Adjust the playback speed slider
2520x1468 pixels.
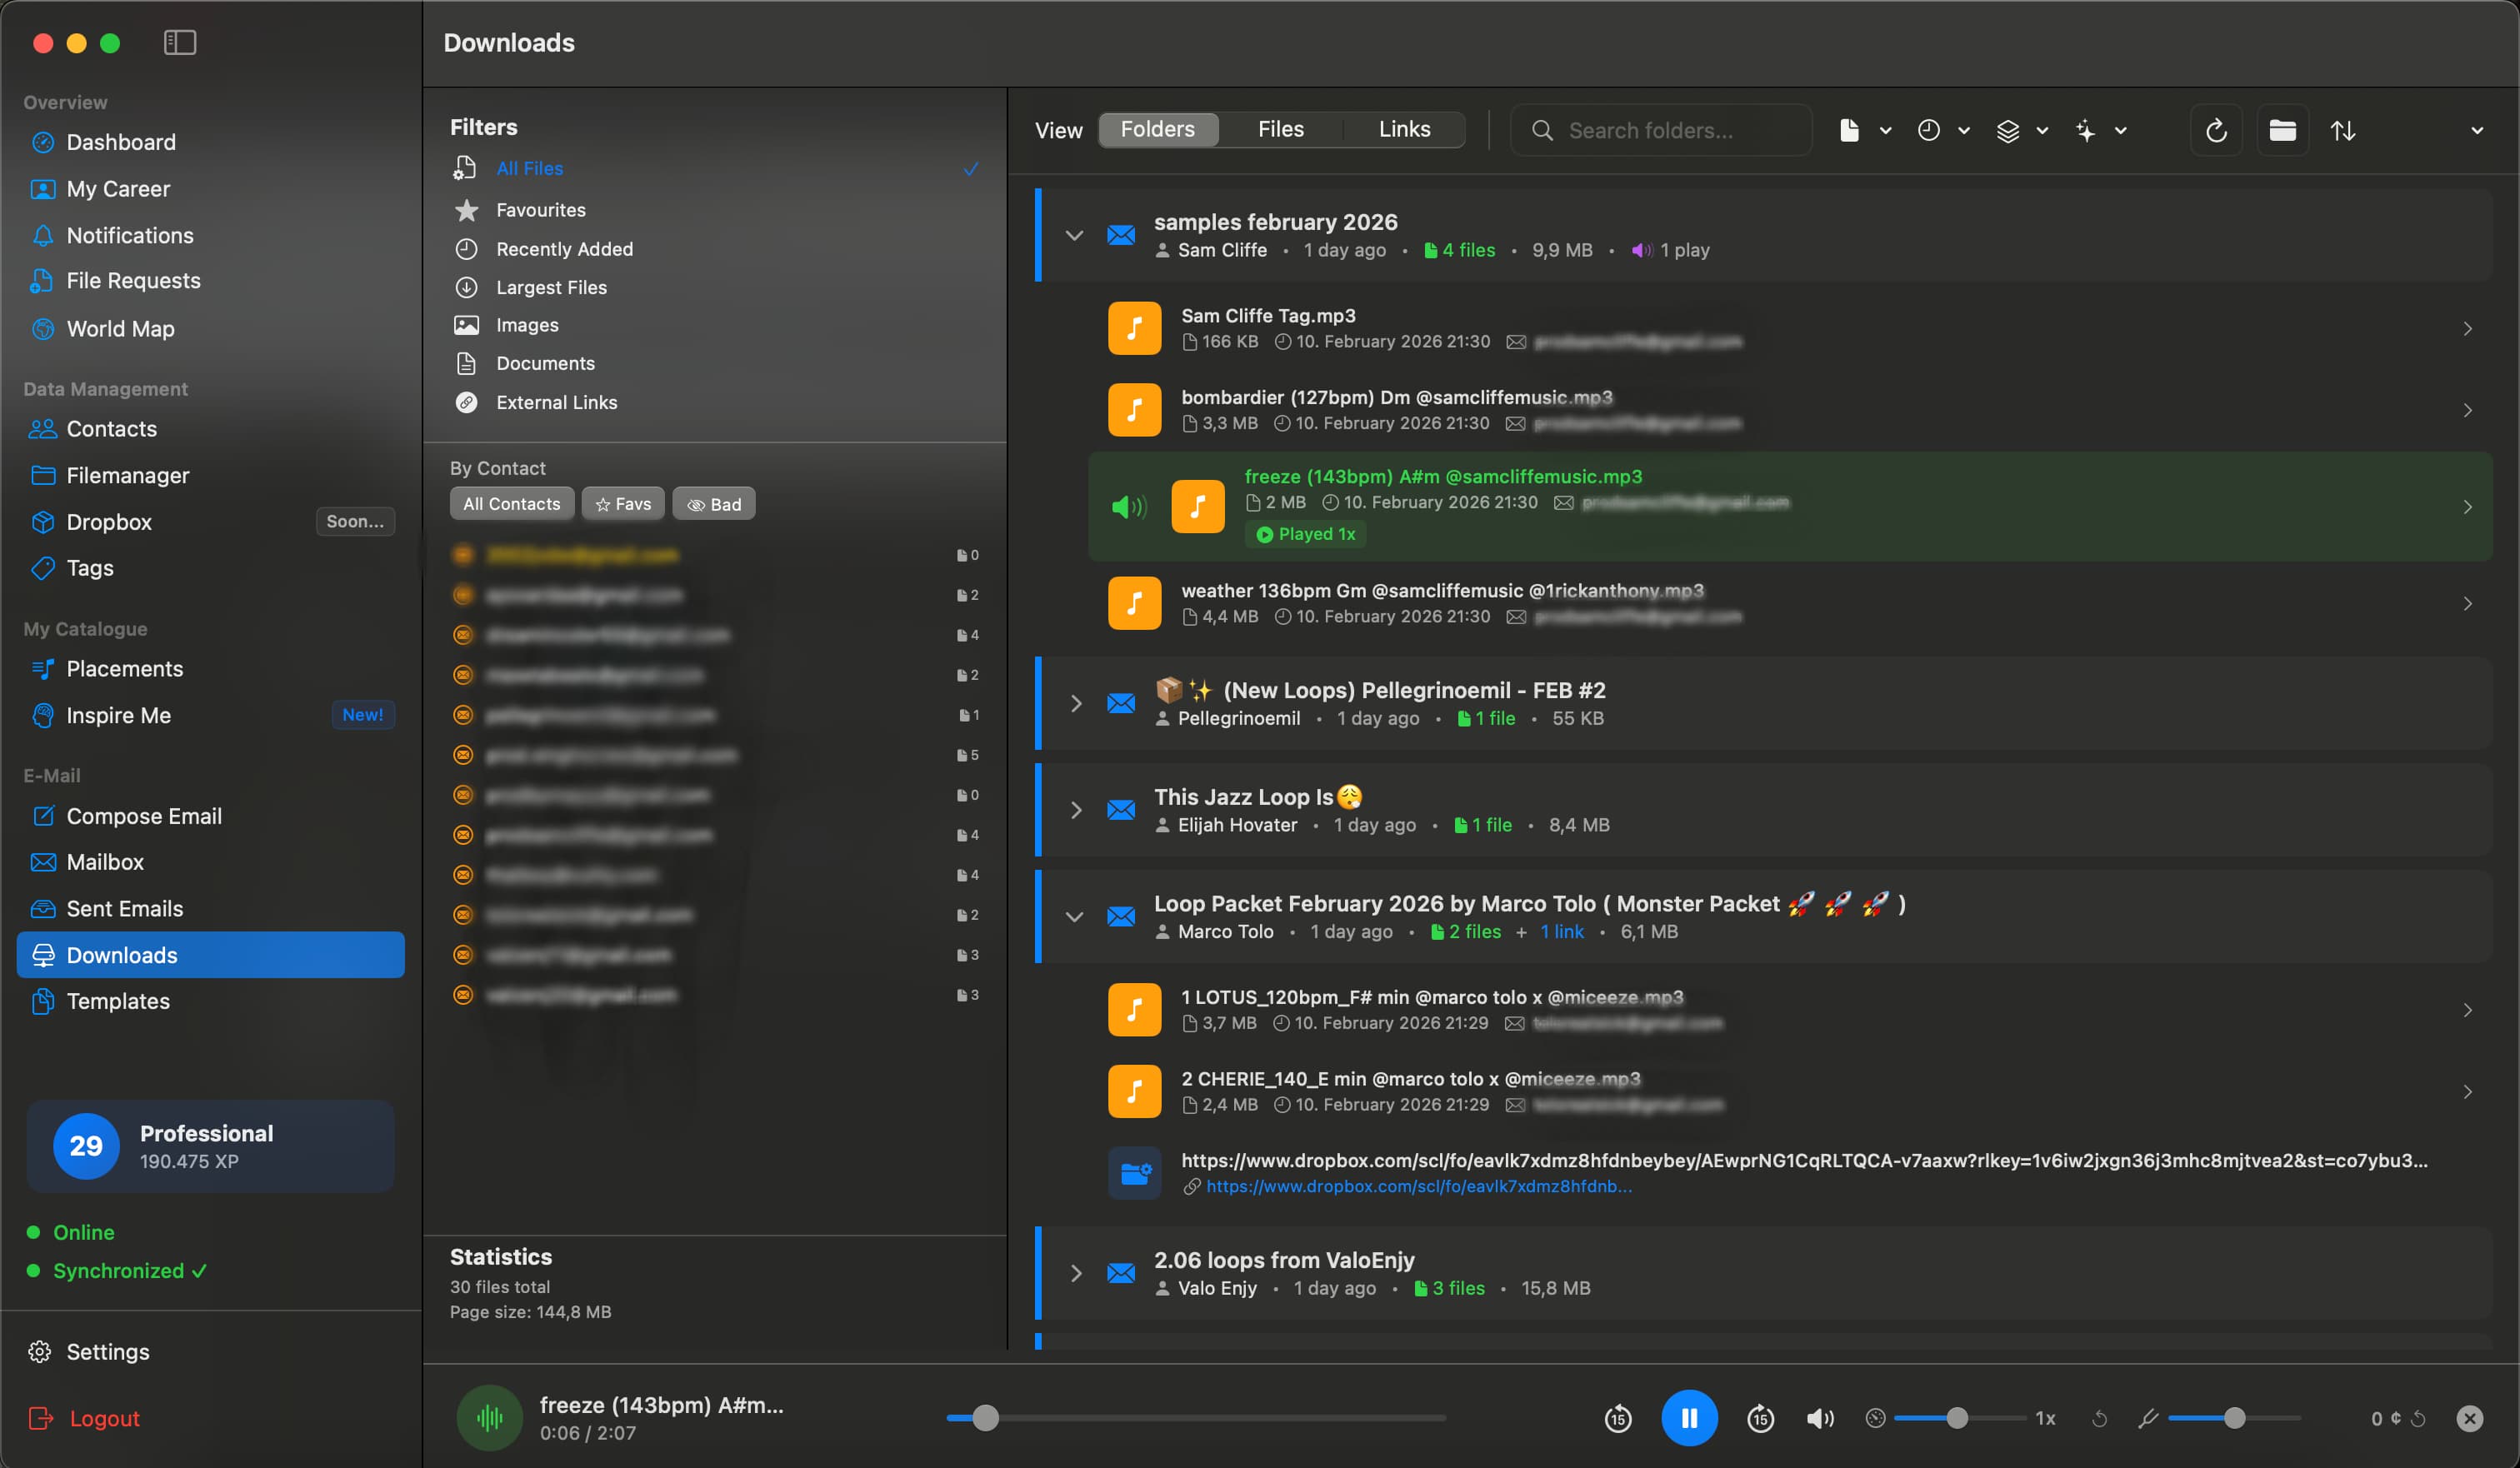click(x=1958, y=1418)
